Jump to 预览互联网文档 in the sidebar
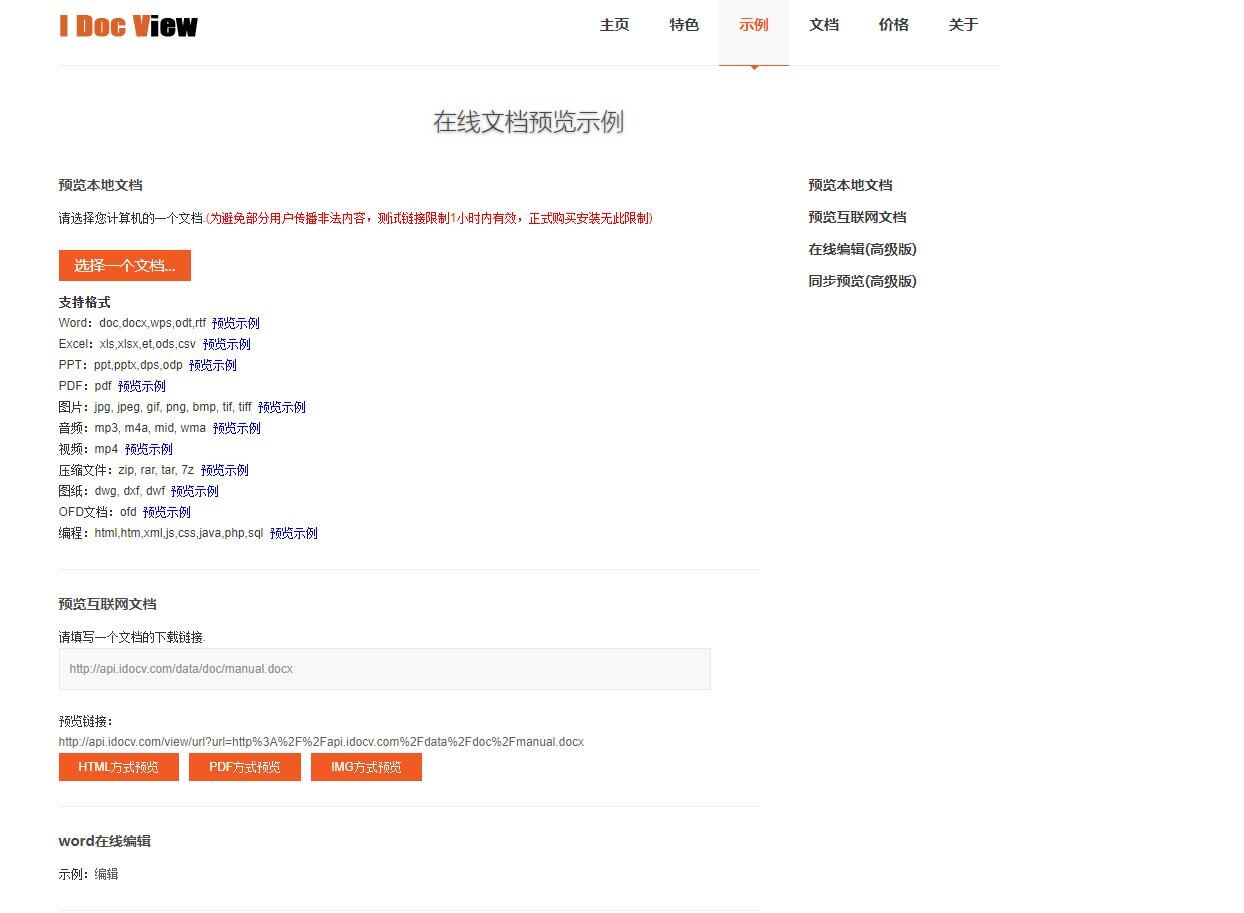The width and height of the screenshot is (1244, 913). coord(857,217)
